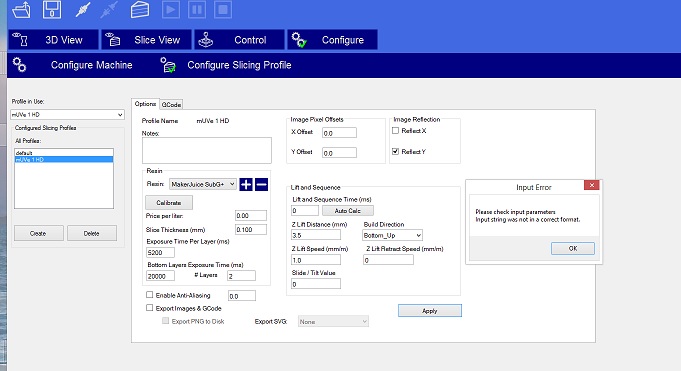The width and height of the screenshot is (681, 371).
Task: Click the Lift and Sequence Time field
Action: click(x=305, y=211)
